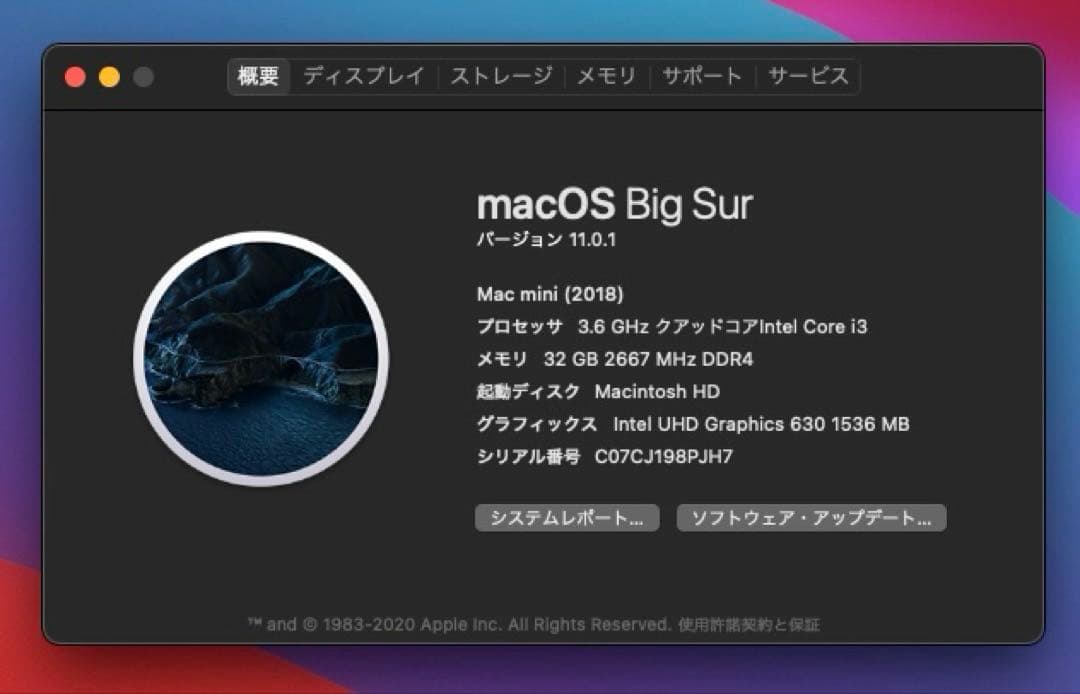The width and height of the screenshot is (1080, 694).
Task: Switch to the メモリ tab
Action: (606, 75)
